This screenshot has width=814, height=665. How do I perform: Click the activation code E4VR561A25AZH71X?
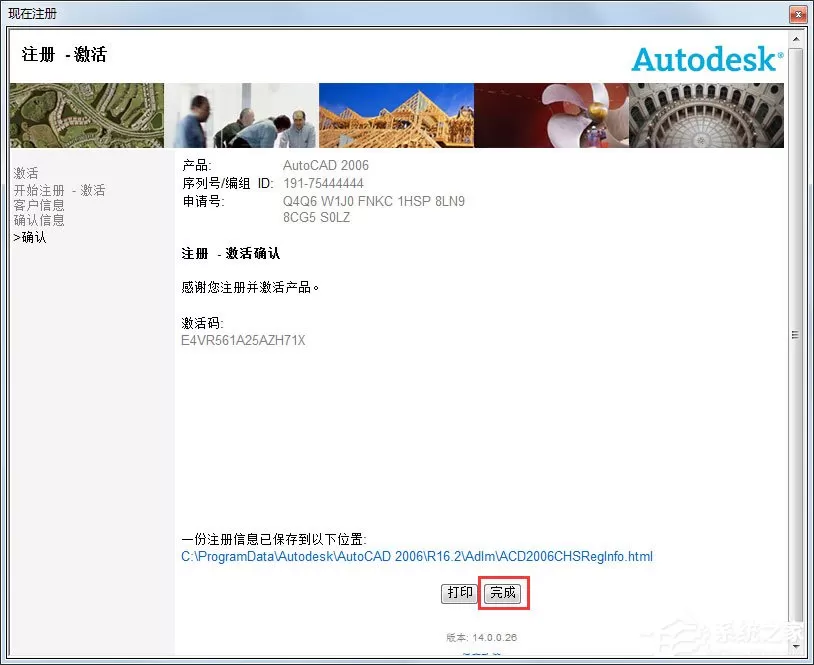pyautogui.click(x=243, y=341)
